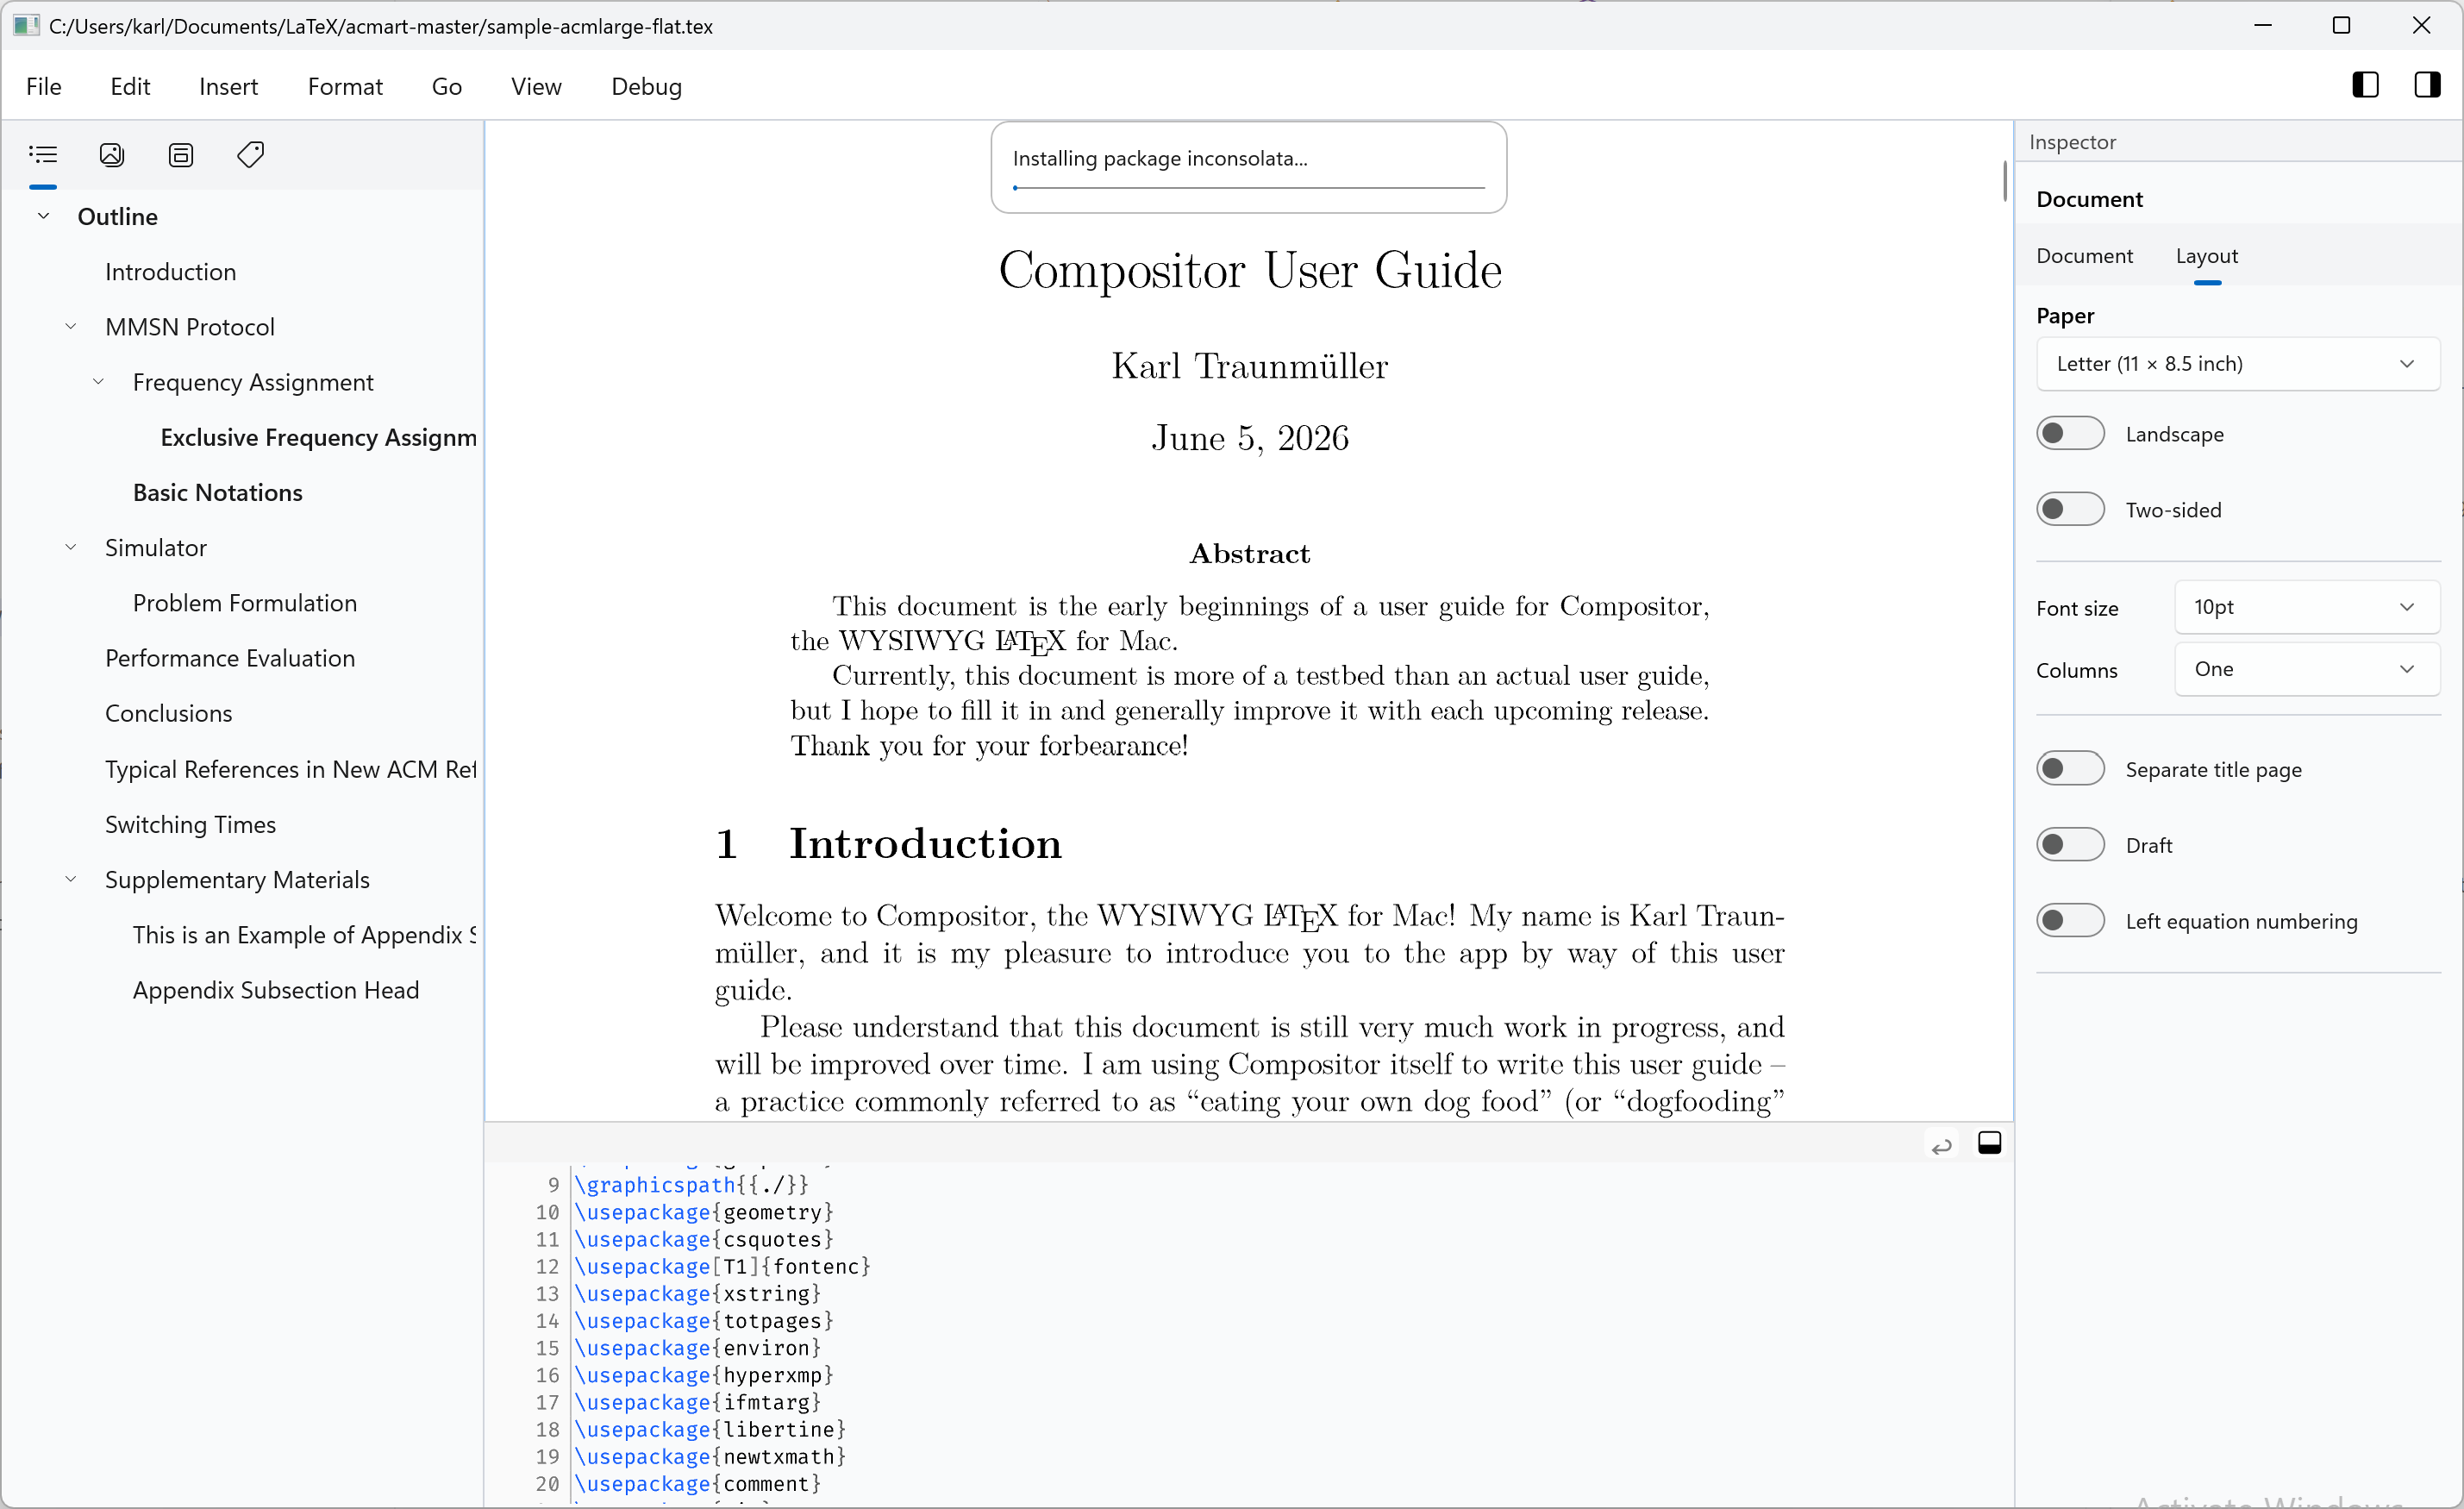Click the Compositor User Guide title
The width and height of the screenshot is (2464, 1509).
[1250, 270]
